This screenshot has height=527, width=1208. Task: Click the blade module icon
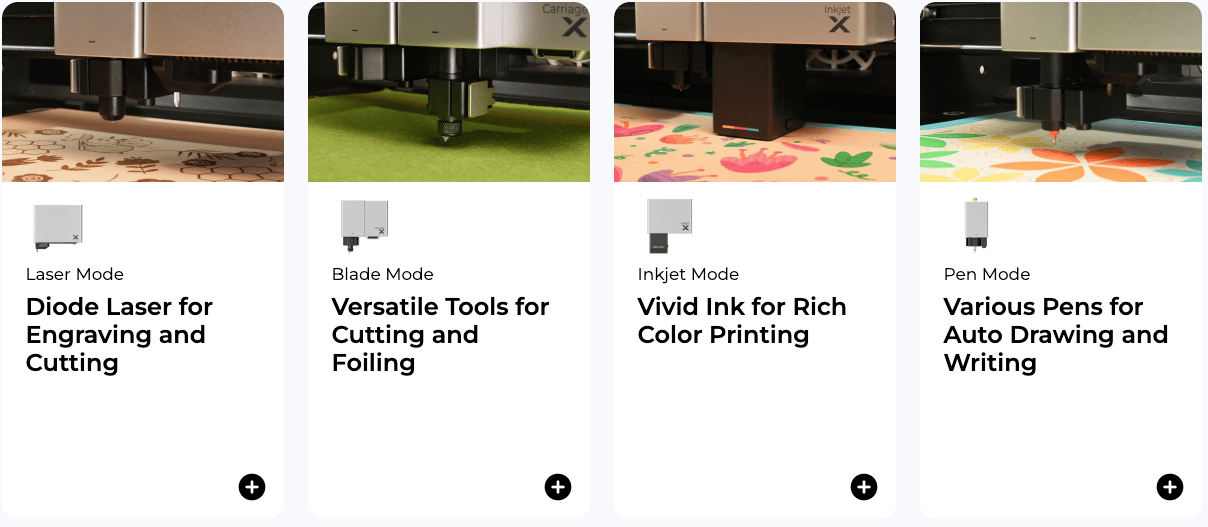tap(364, 224)
